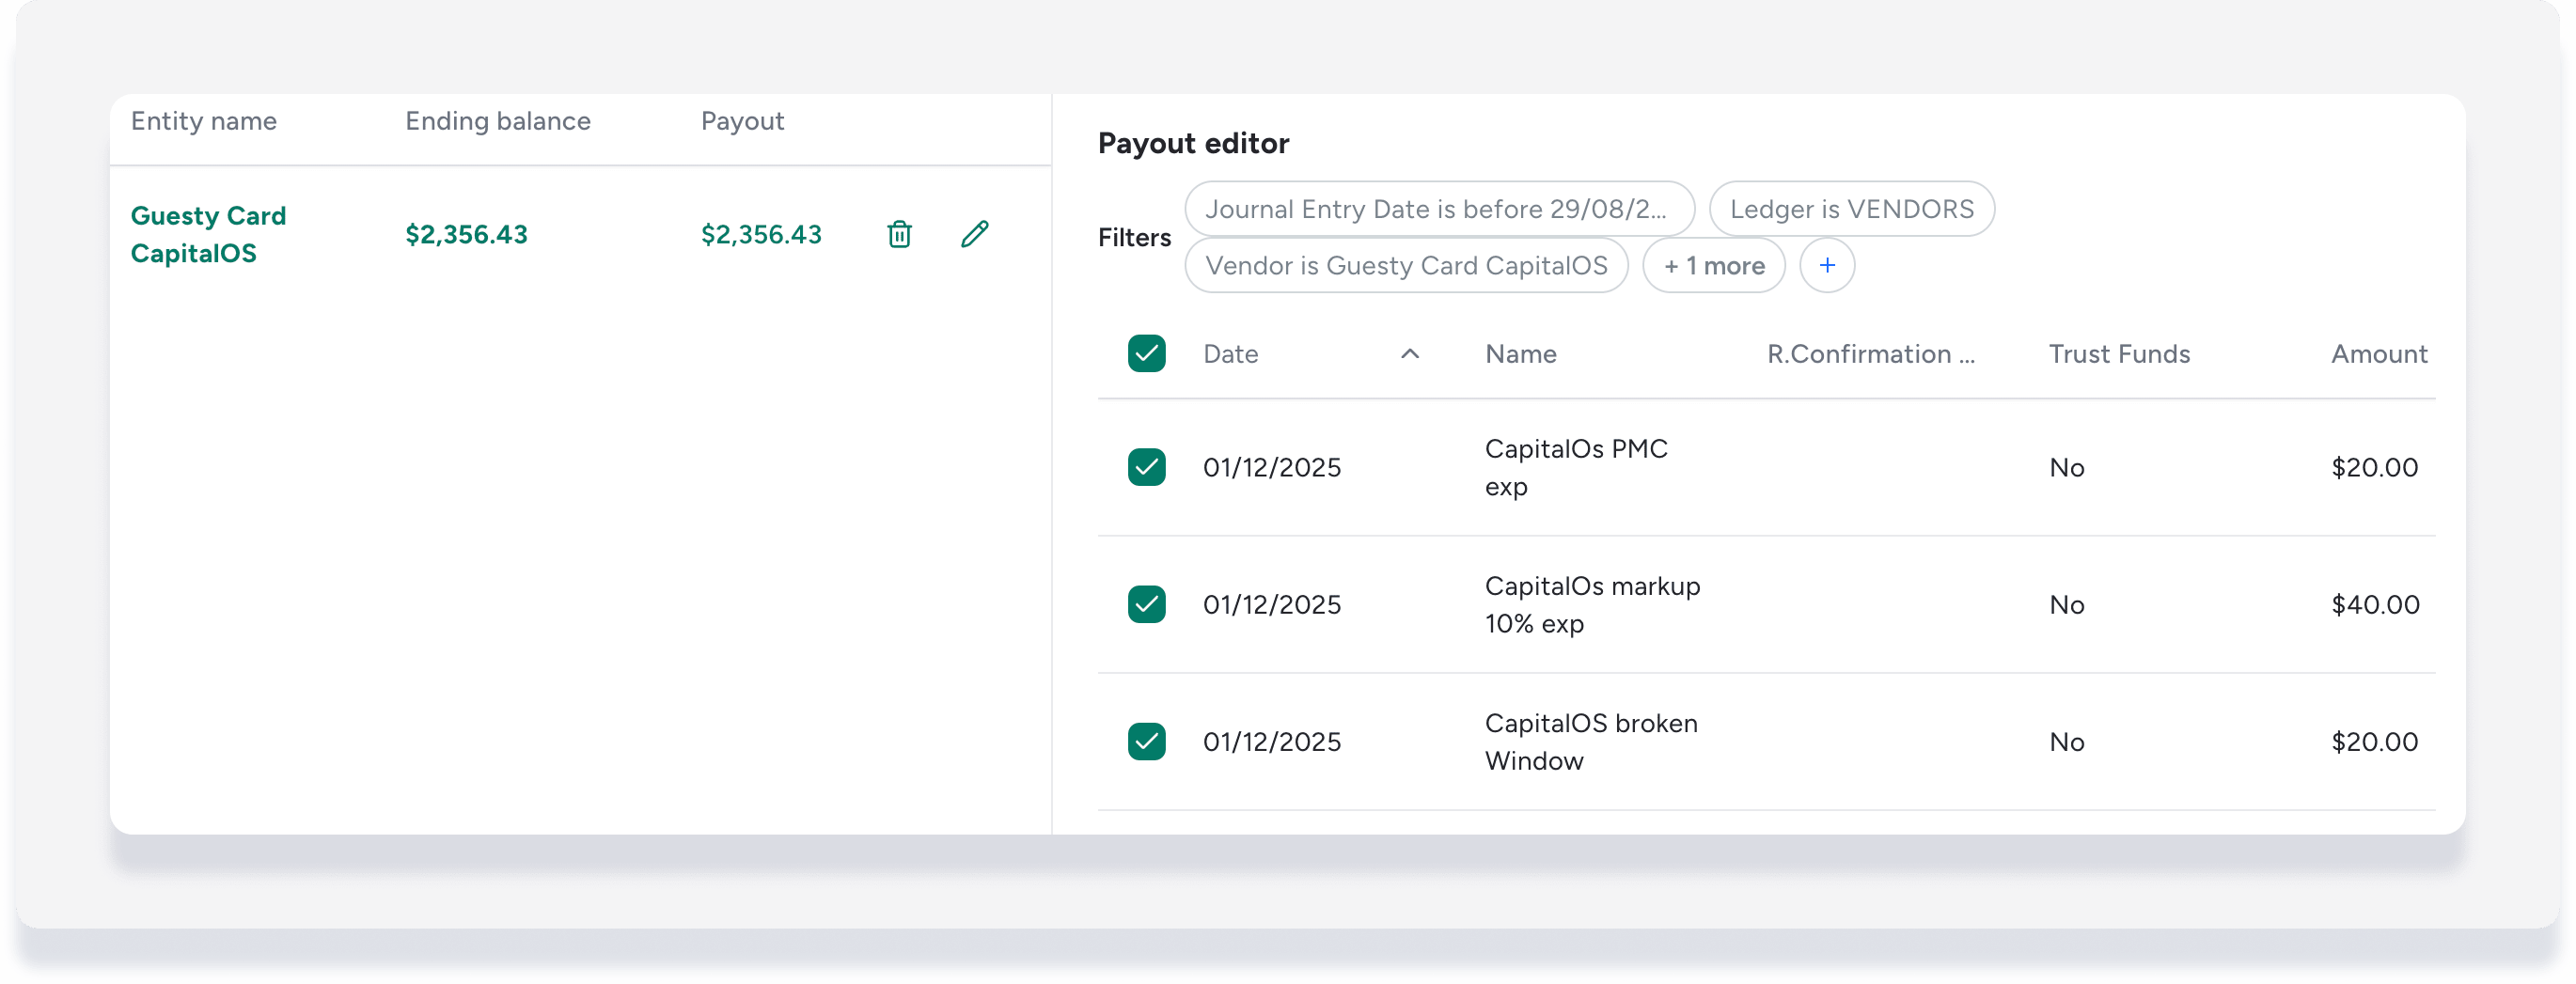Open the Journal Entry Date filter chip
Viewport: 2576px width, 984px height.
click(x=1438, y=209)
